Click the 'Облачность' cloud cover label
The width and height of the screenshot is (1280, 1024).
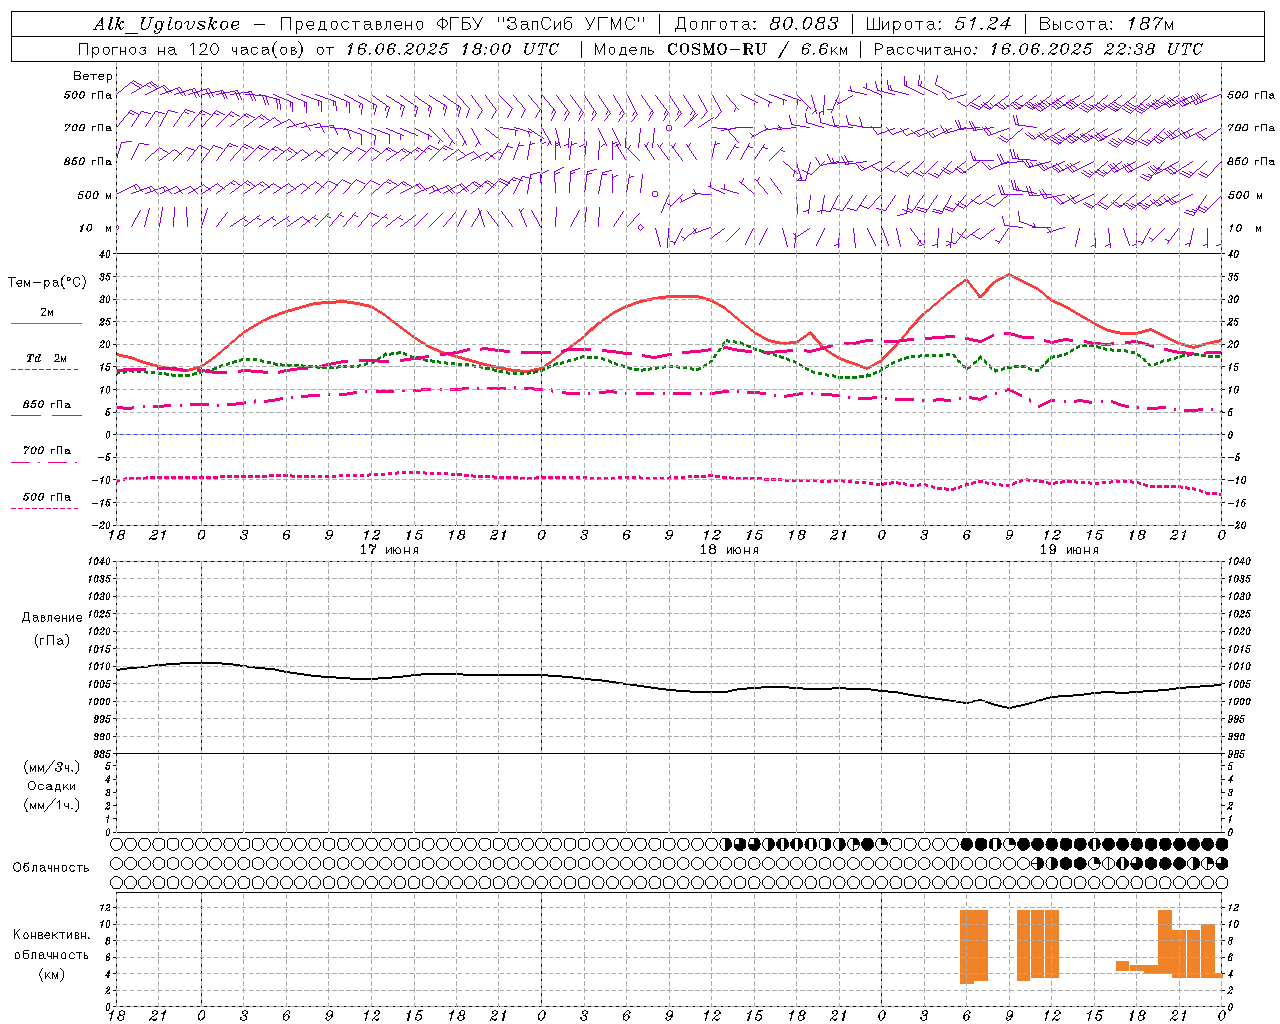pyautogui.click(x=51, y=868)
